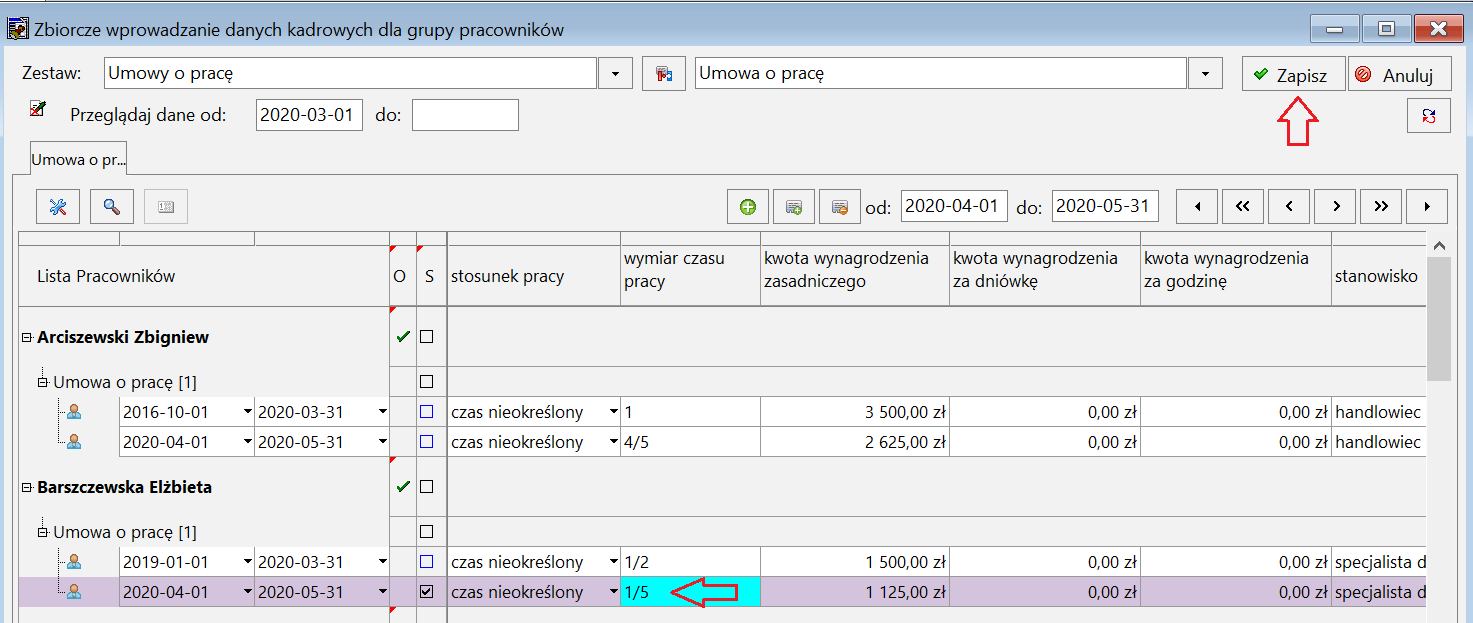Click the person icon in the highlighted Barszczewska row
1473x623 pixels.
tap(74, 592)
